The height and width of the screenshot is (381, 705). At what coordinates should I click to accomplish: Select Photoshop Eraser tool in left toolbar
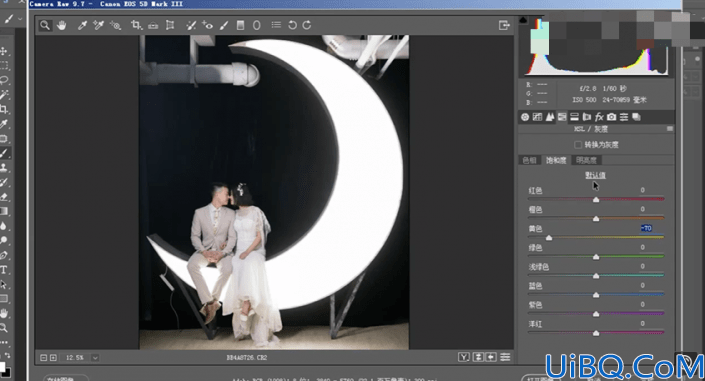(4, 197)
